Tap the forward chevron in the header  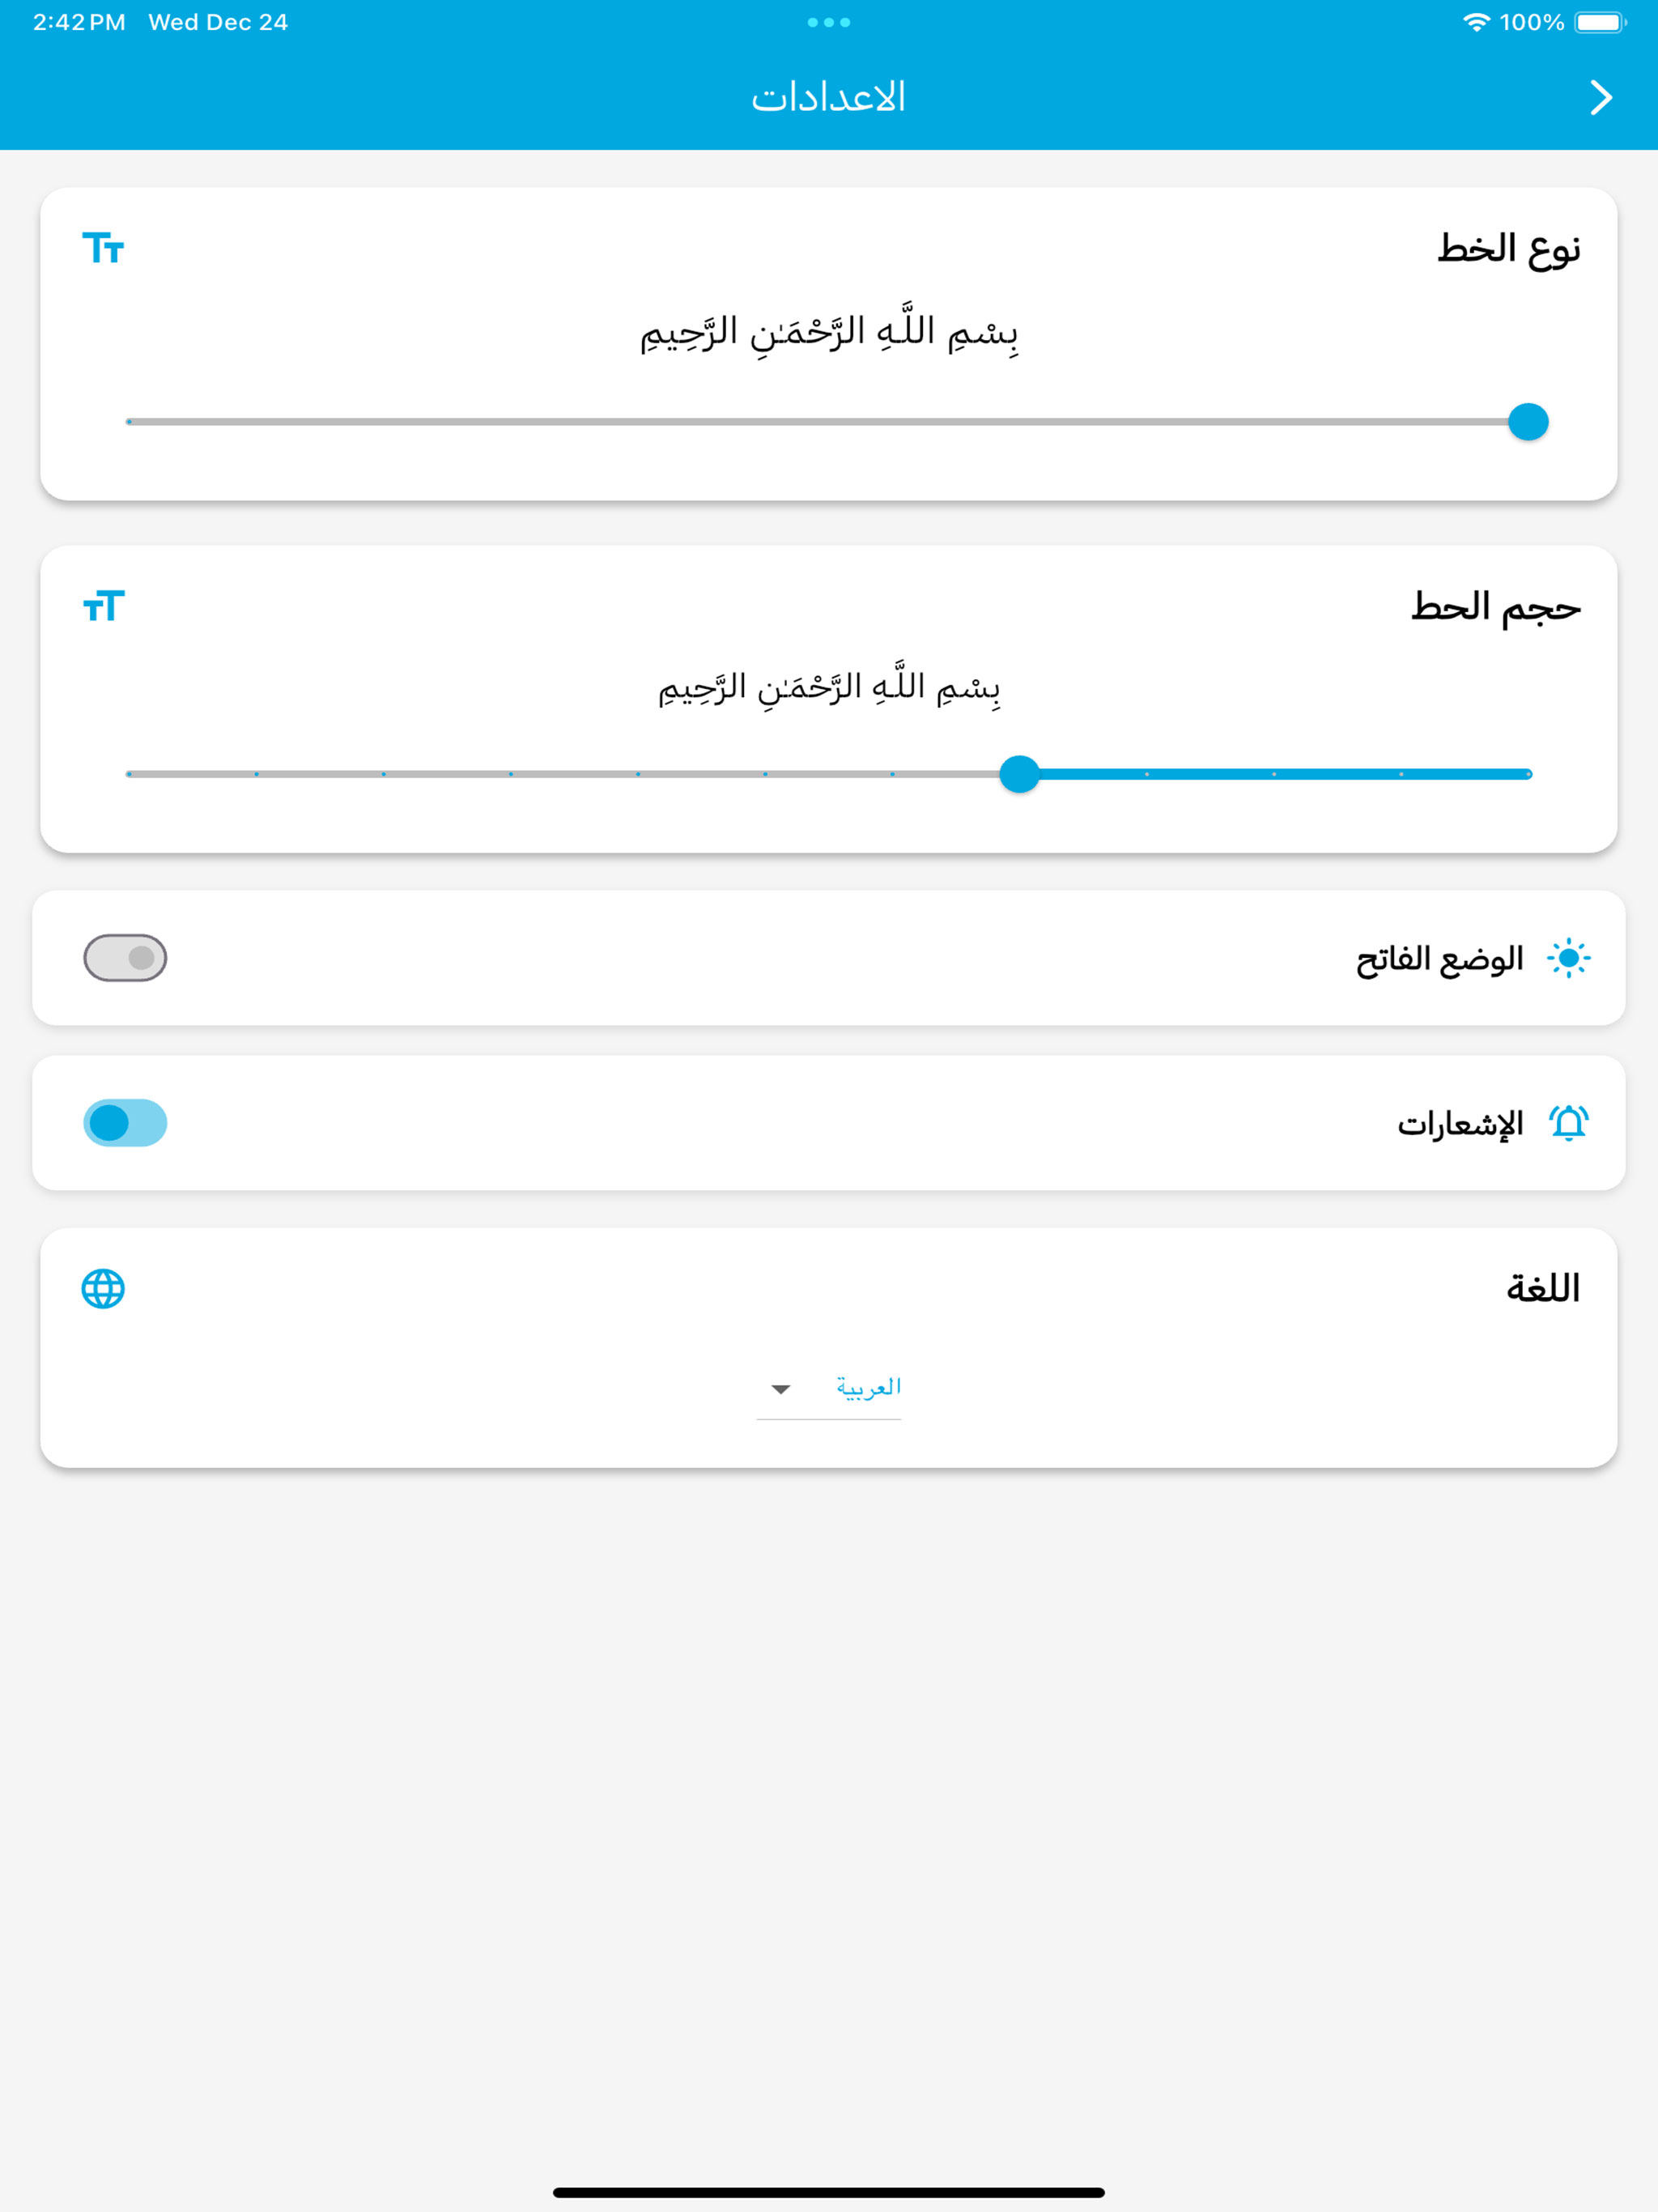click(1600, 97)
